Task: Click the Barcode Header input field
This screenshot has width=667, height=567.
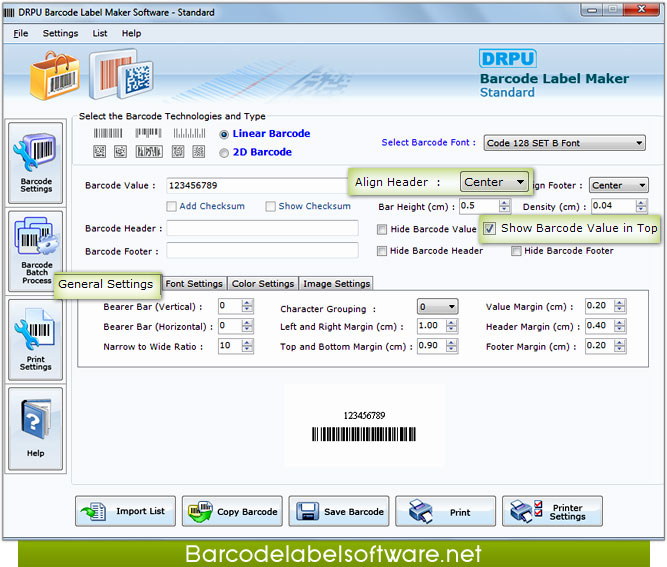Action: click(262, 228)
